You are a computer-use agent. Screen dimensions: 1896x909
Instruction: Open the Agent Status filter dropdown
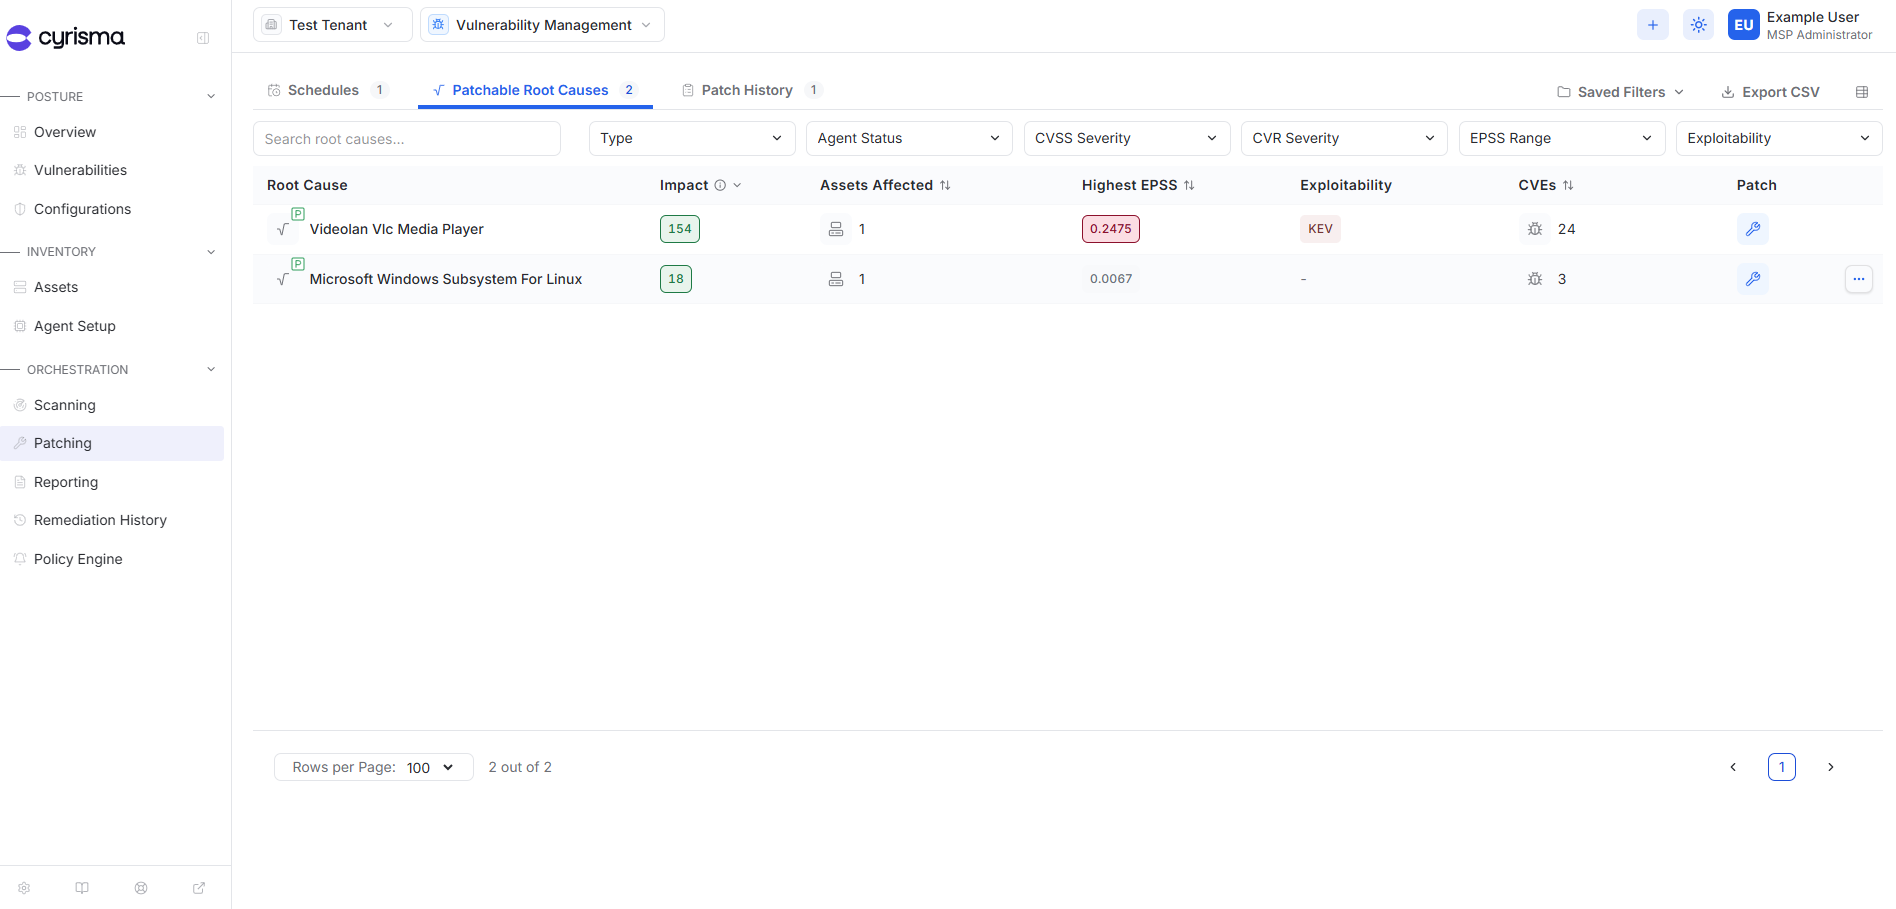909,138
